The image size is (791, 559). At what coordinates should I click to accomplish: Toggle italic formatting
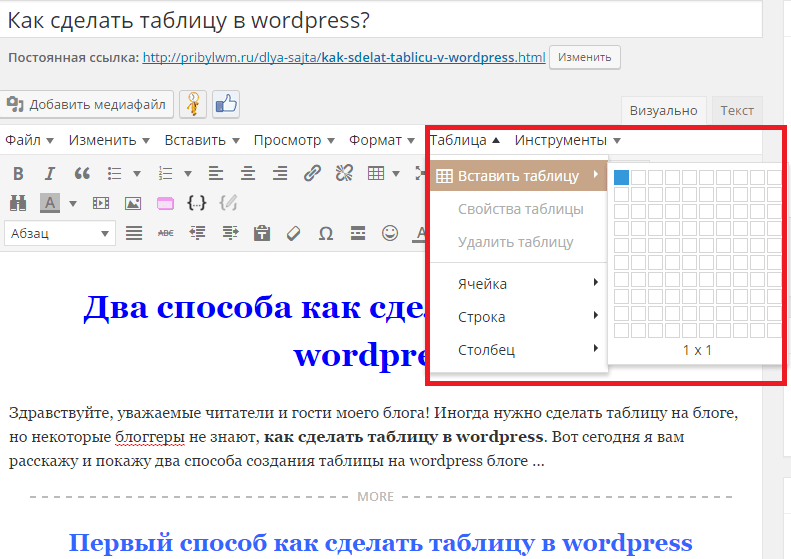pyautogui.click(x=49, y=174)
